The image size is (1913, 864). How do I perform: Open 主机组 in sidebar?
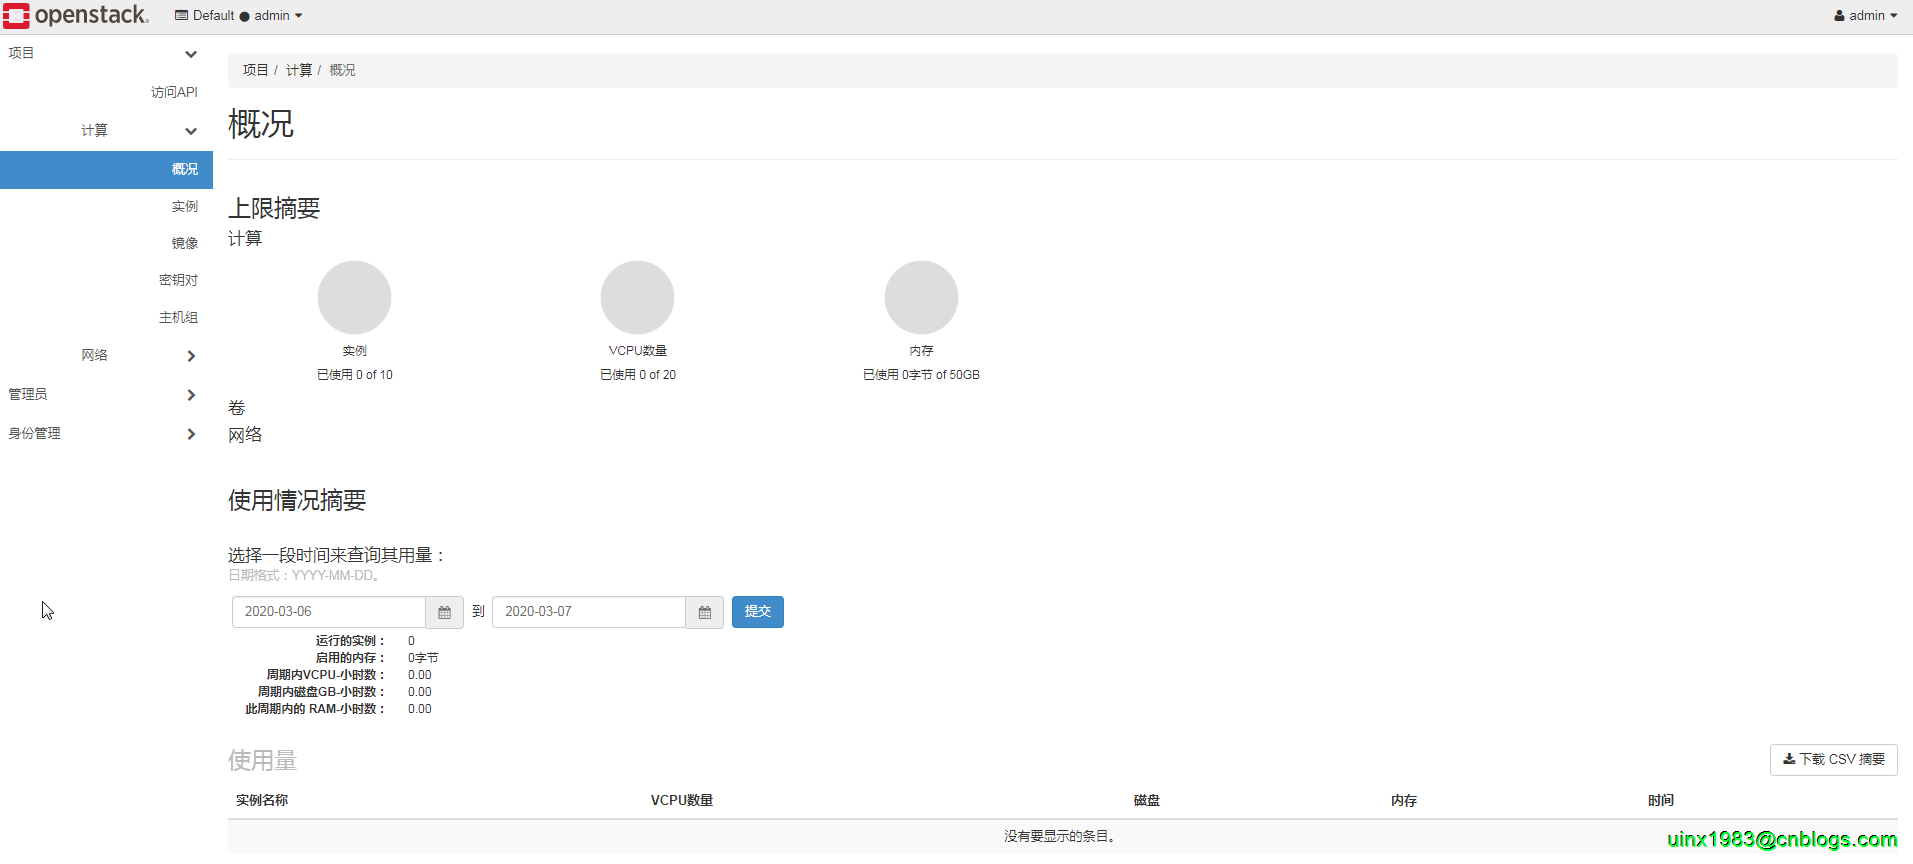point(178,318)
